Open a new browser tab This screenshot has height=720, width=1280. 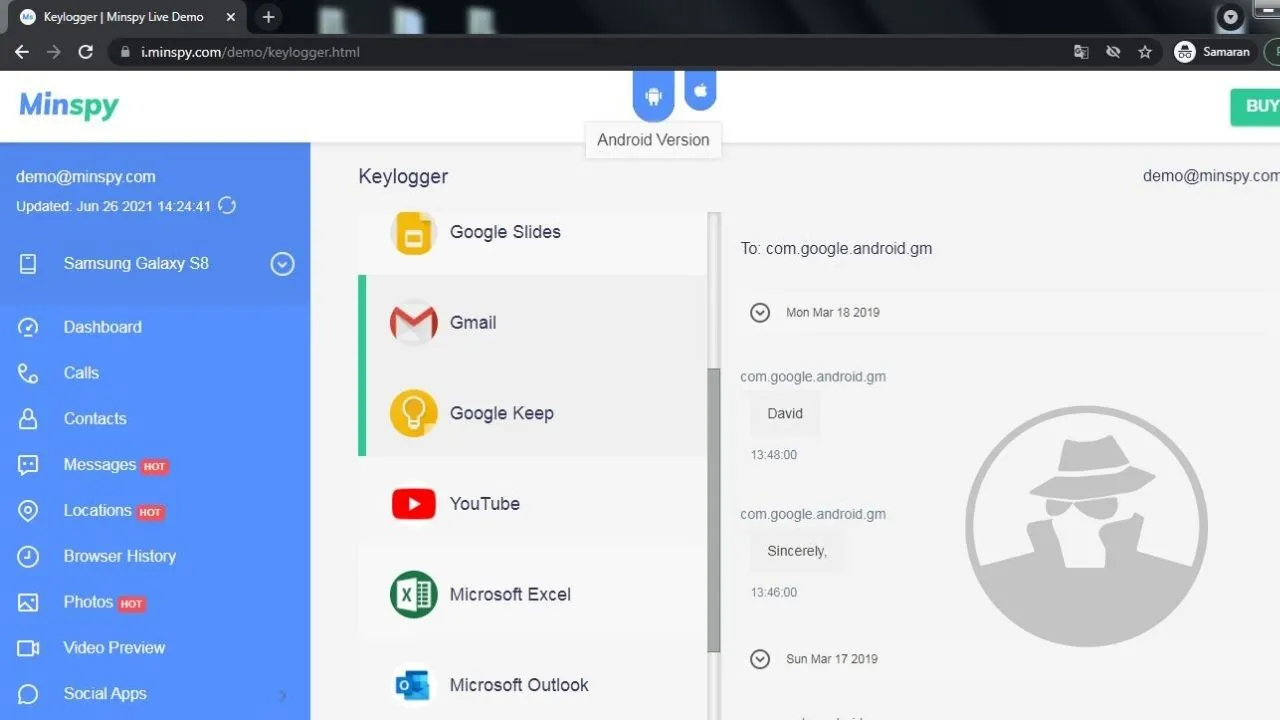click(x=268, y=17)
